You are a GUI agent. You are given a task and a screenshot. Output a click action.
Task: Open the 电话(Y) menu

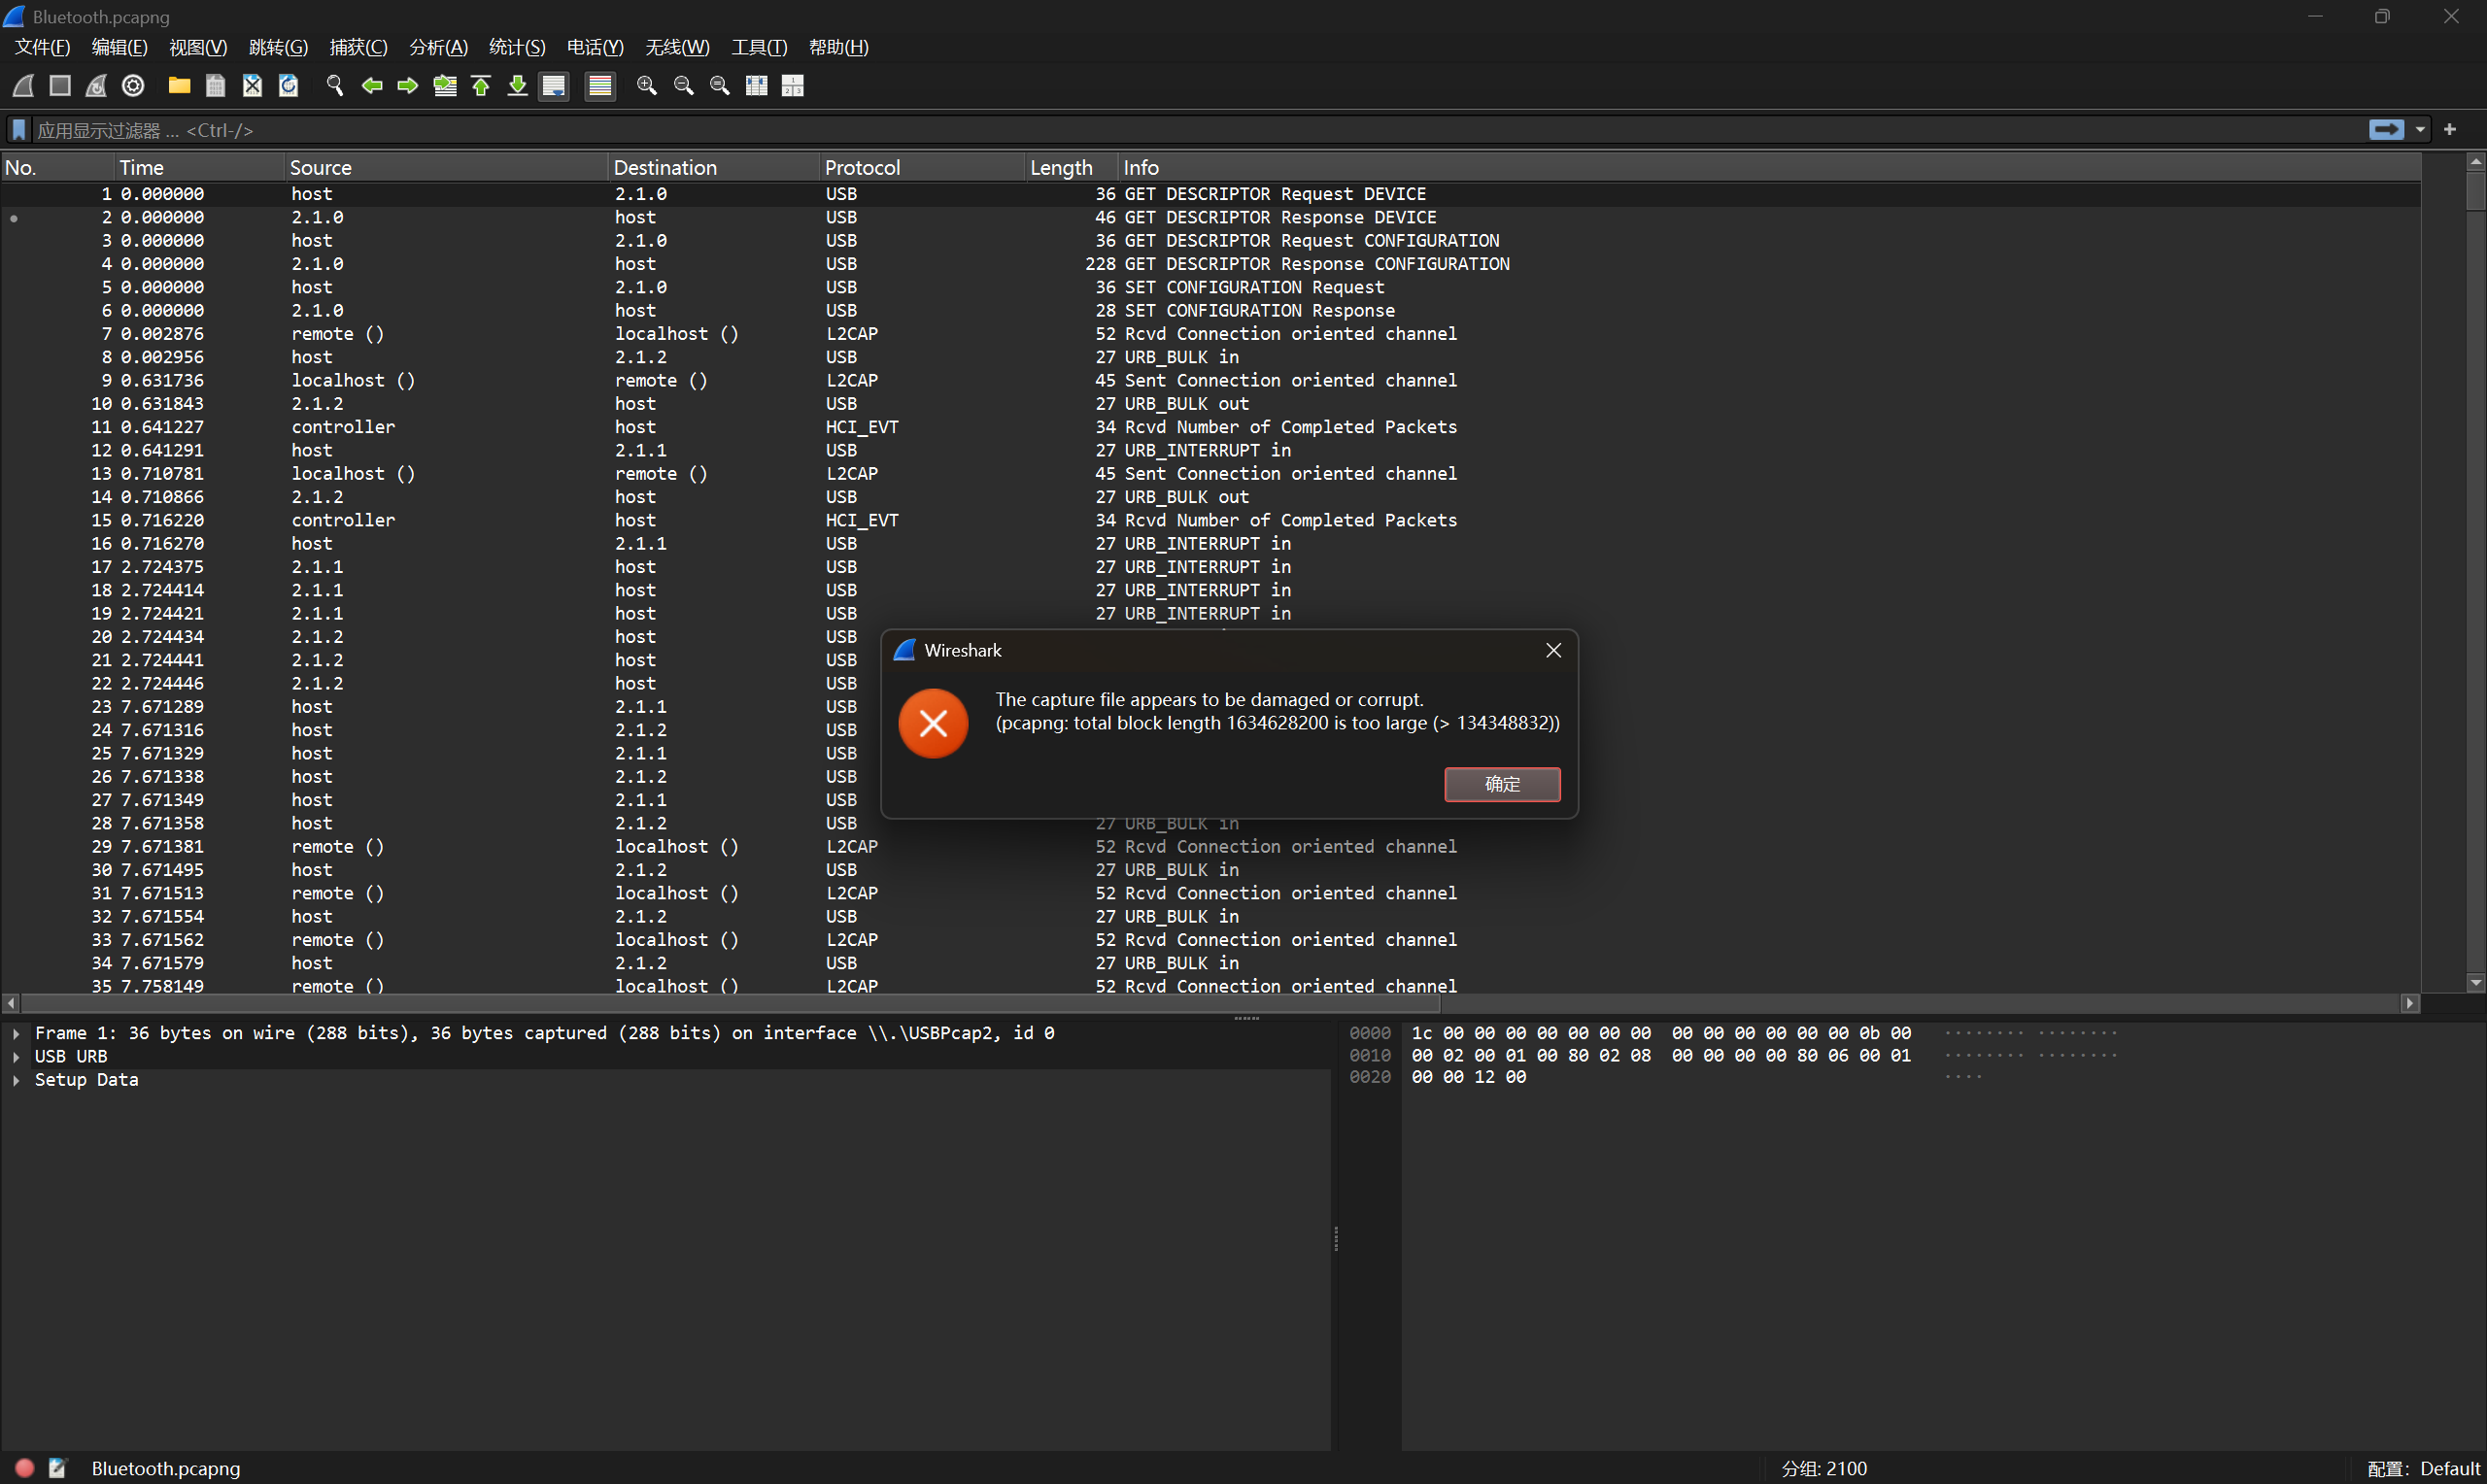point(595,47)
